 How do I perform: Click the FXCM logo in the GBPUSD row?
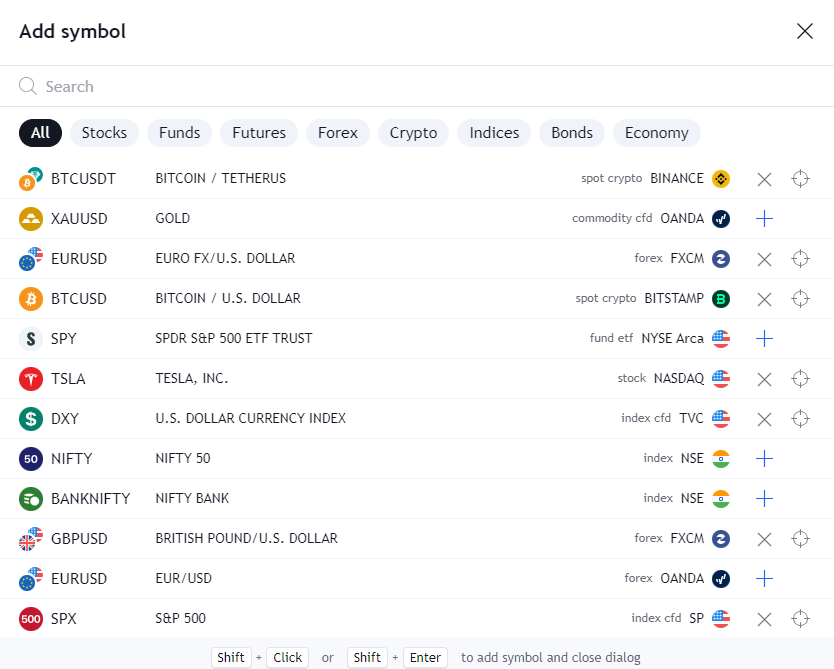721,539
